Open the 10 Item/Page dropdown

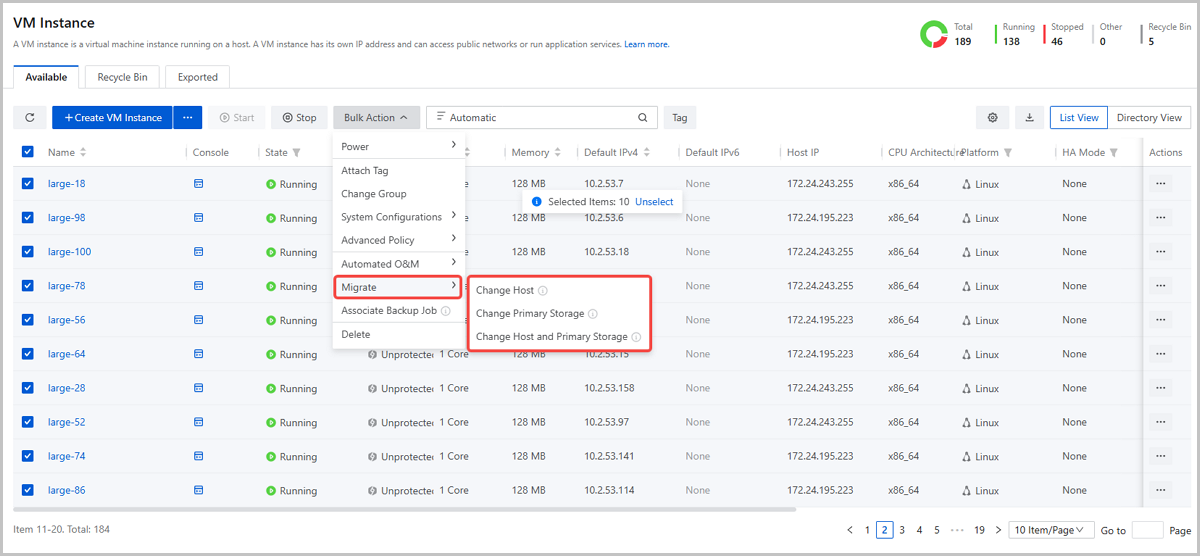point(1049,530)
